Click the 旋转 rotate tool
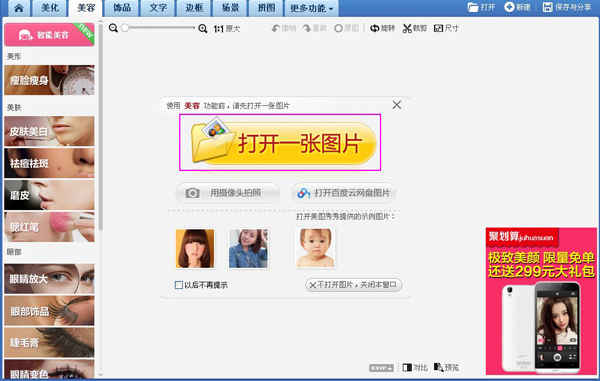The height and width of the screenshot is (381, 600). pos(382,28)
